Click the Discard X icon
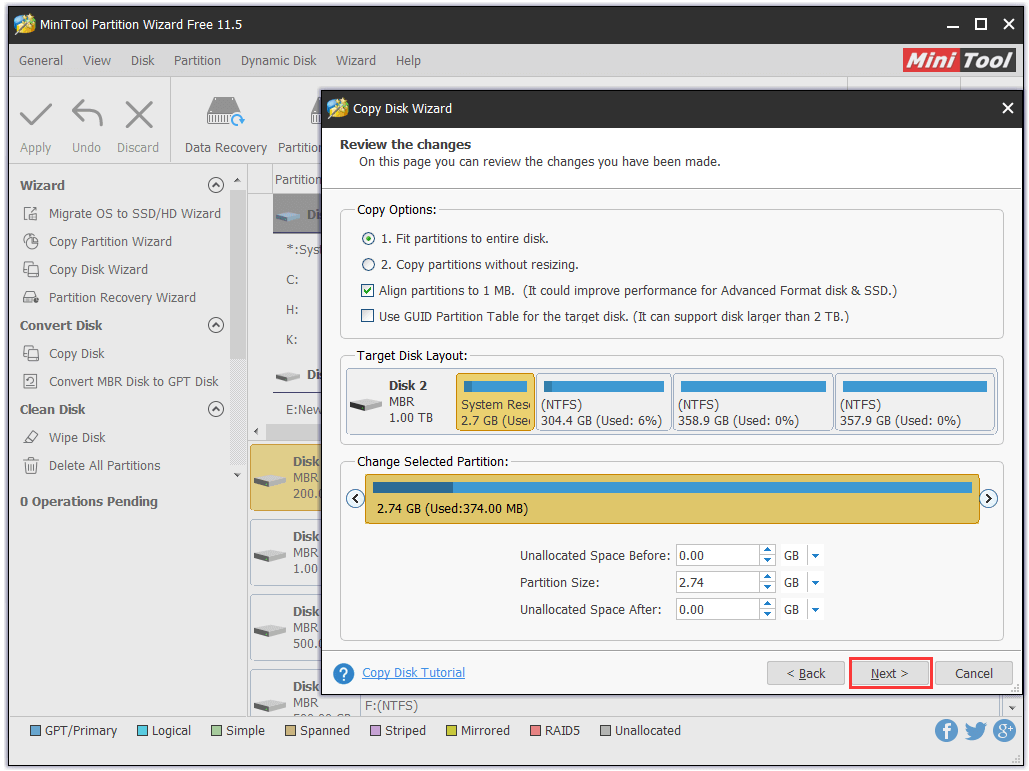Viewport: 1029px width, 771px height. [x=138, y=115]
